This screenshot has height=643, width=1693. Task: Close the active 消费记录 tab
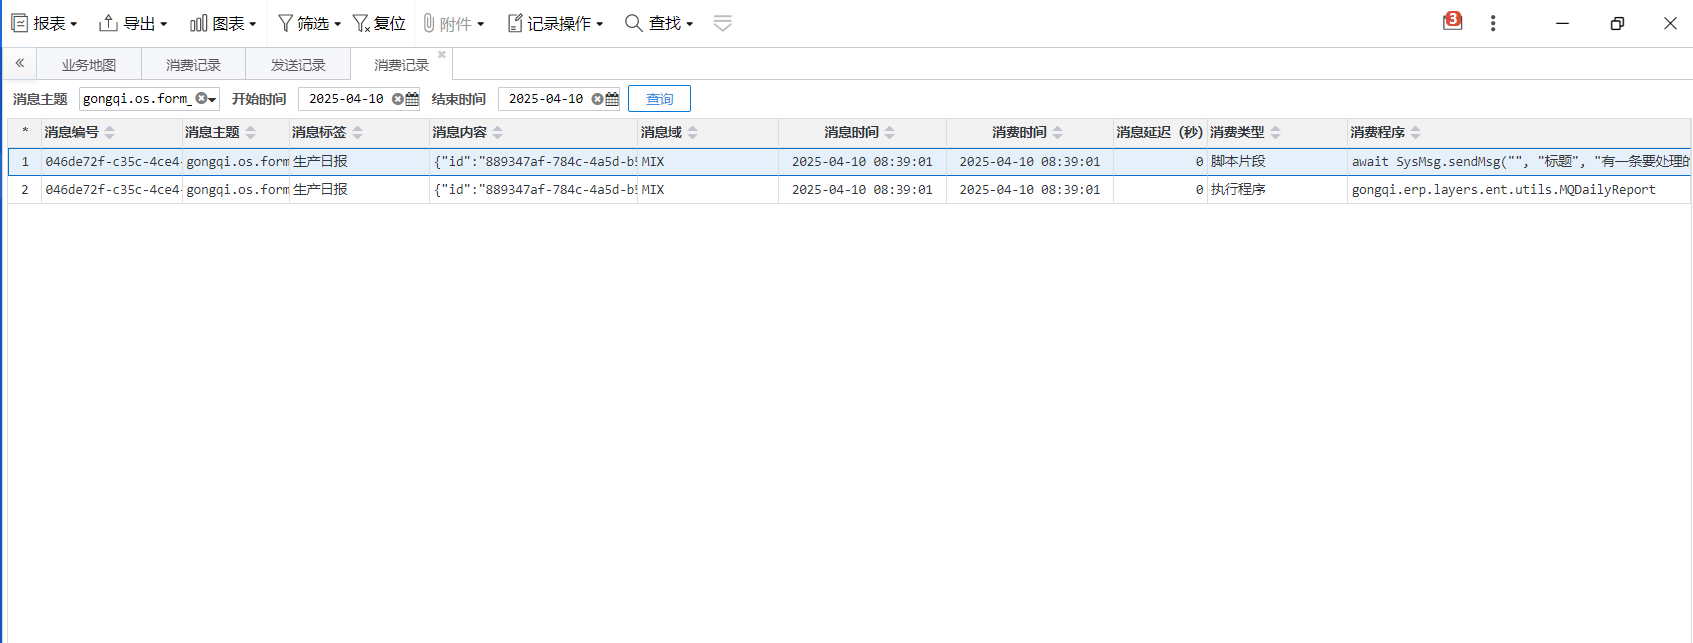442,55
